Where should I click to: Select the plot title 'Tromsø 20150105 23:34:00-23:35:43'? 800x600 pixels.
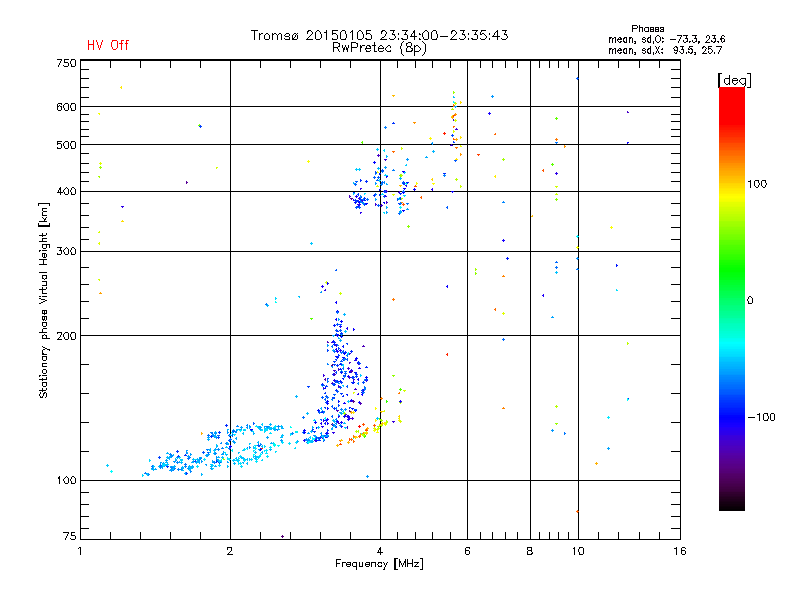(379, 35)
